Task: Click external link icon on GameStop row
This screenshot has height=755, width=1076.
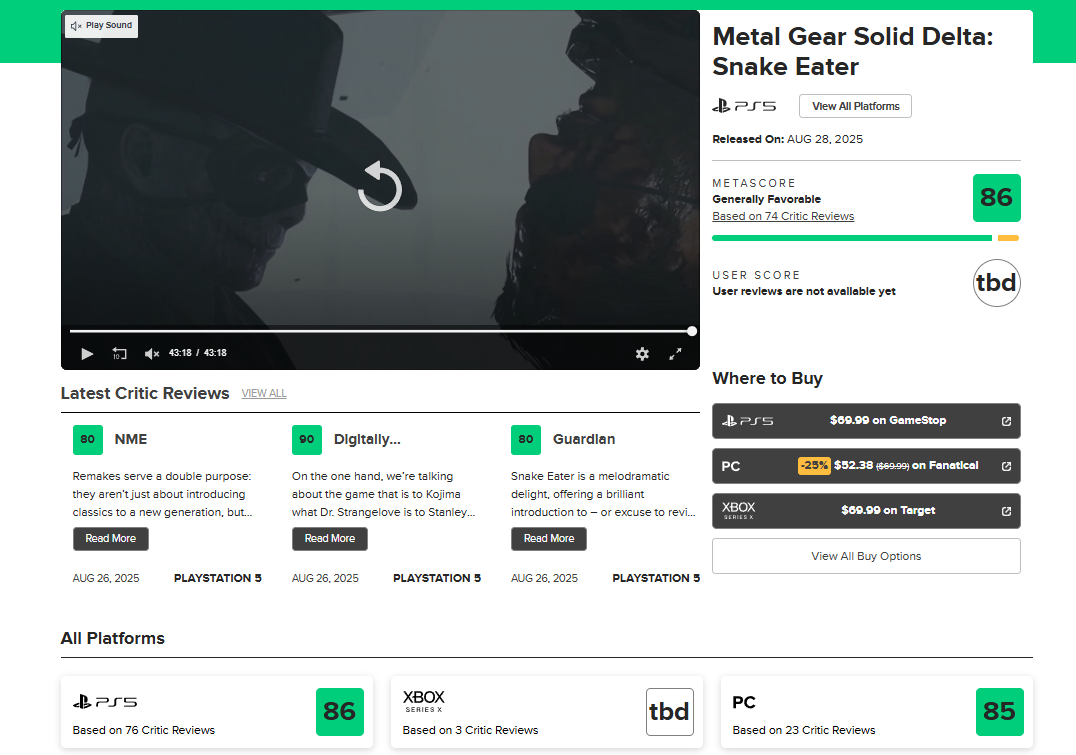Action: click(1006, 421)
